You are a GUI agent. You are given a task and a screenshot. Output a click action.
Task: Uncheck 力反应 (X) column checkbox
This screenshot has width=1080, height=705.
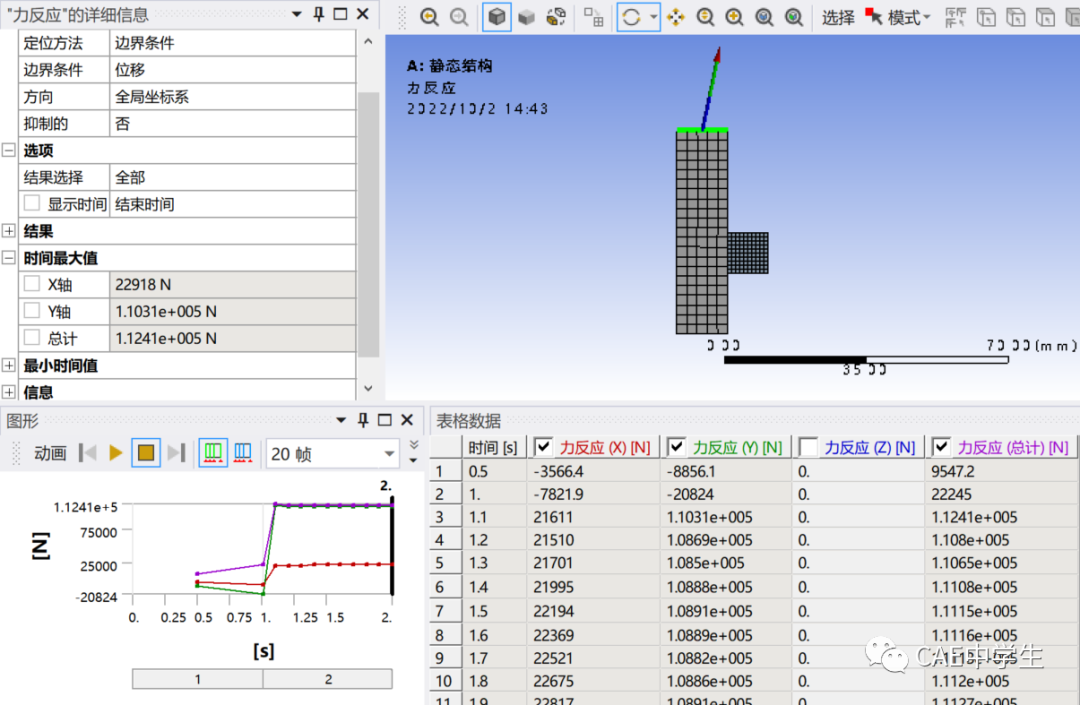(543, 447)
